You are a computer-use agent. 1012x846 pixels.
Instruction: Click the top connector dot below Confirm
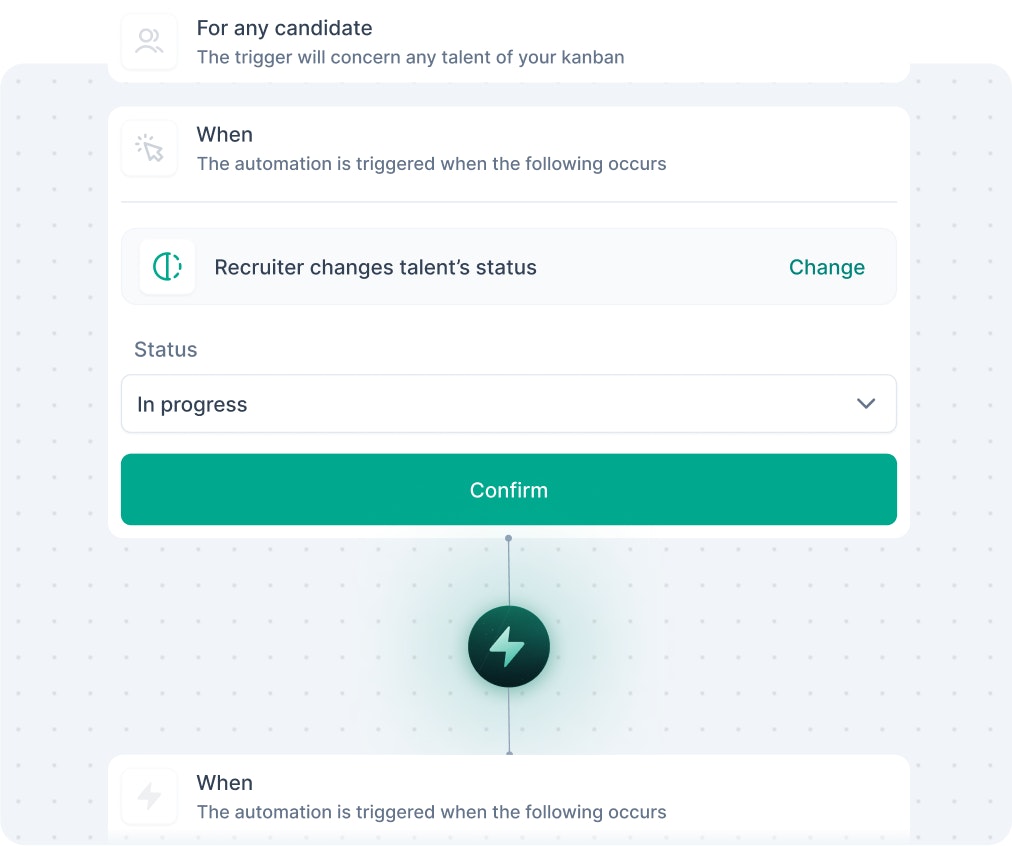point(509,538)
